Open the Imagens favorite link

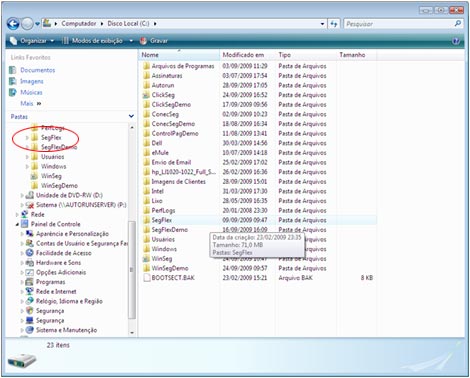coord(32,81)
